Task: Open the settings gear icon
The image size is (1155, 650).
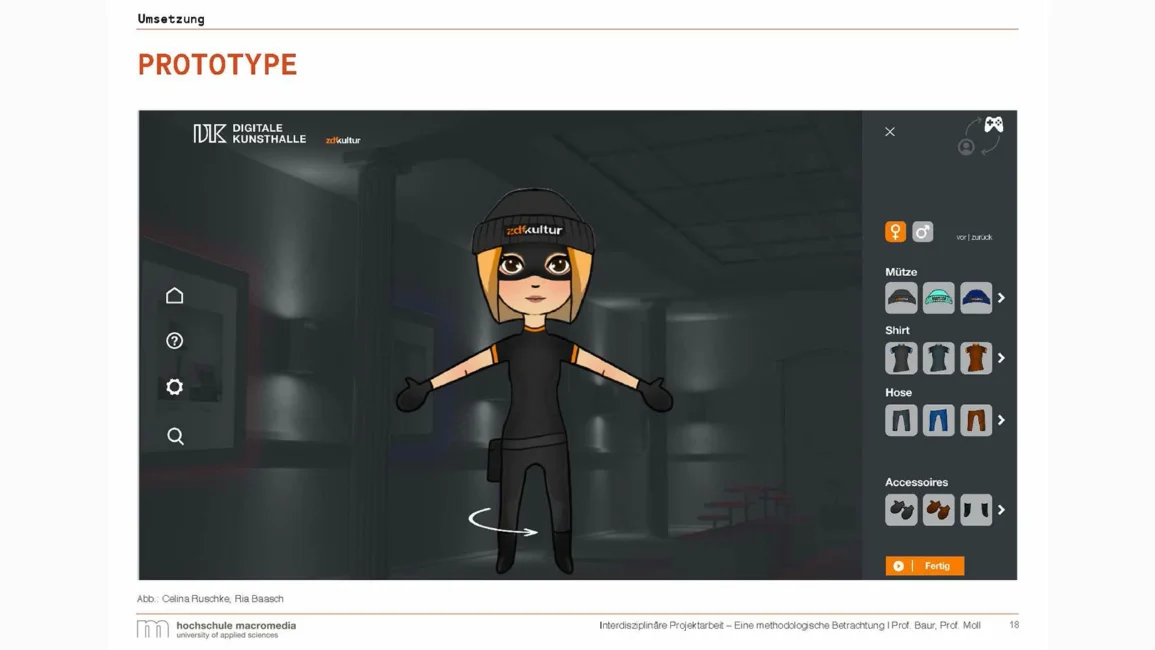Action: [175, 386]
